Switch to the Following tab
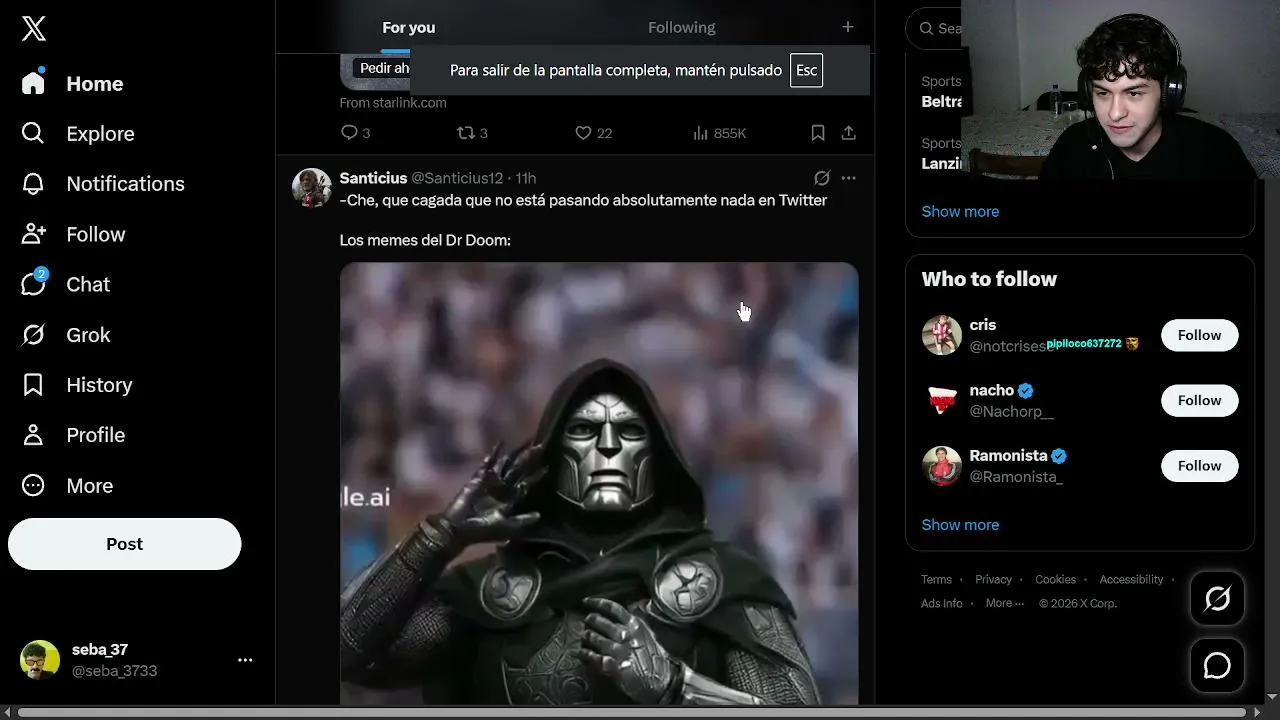1280x720 pixels. [x=681, y=27]
